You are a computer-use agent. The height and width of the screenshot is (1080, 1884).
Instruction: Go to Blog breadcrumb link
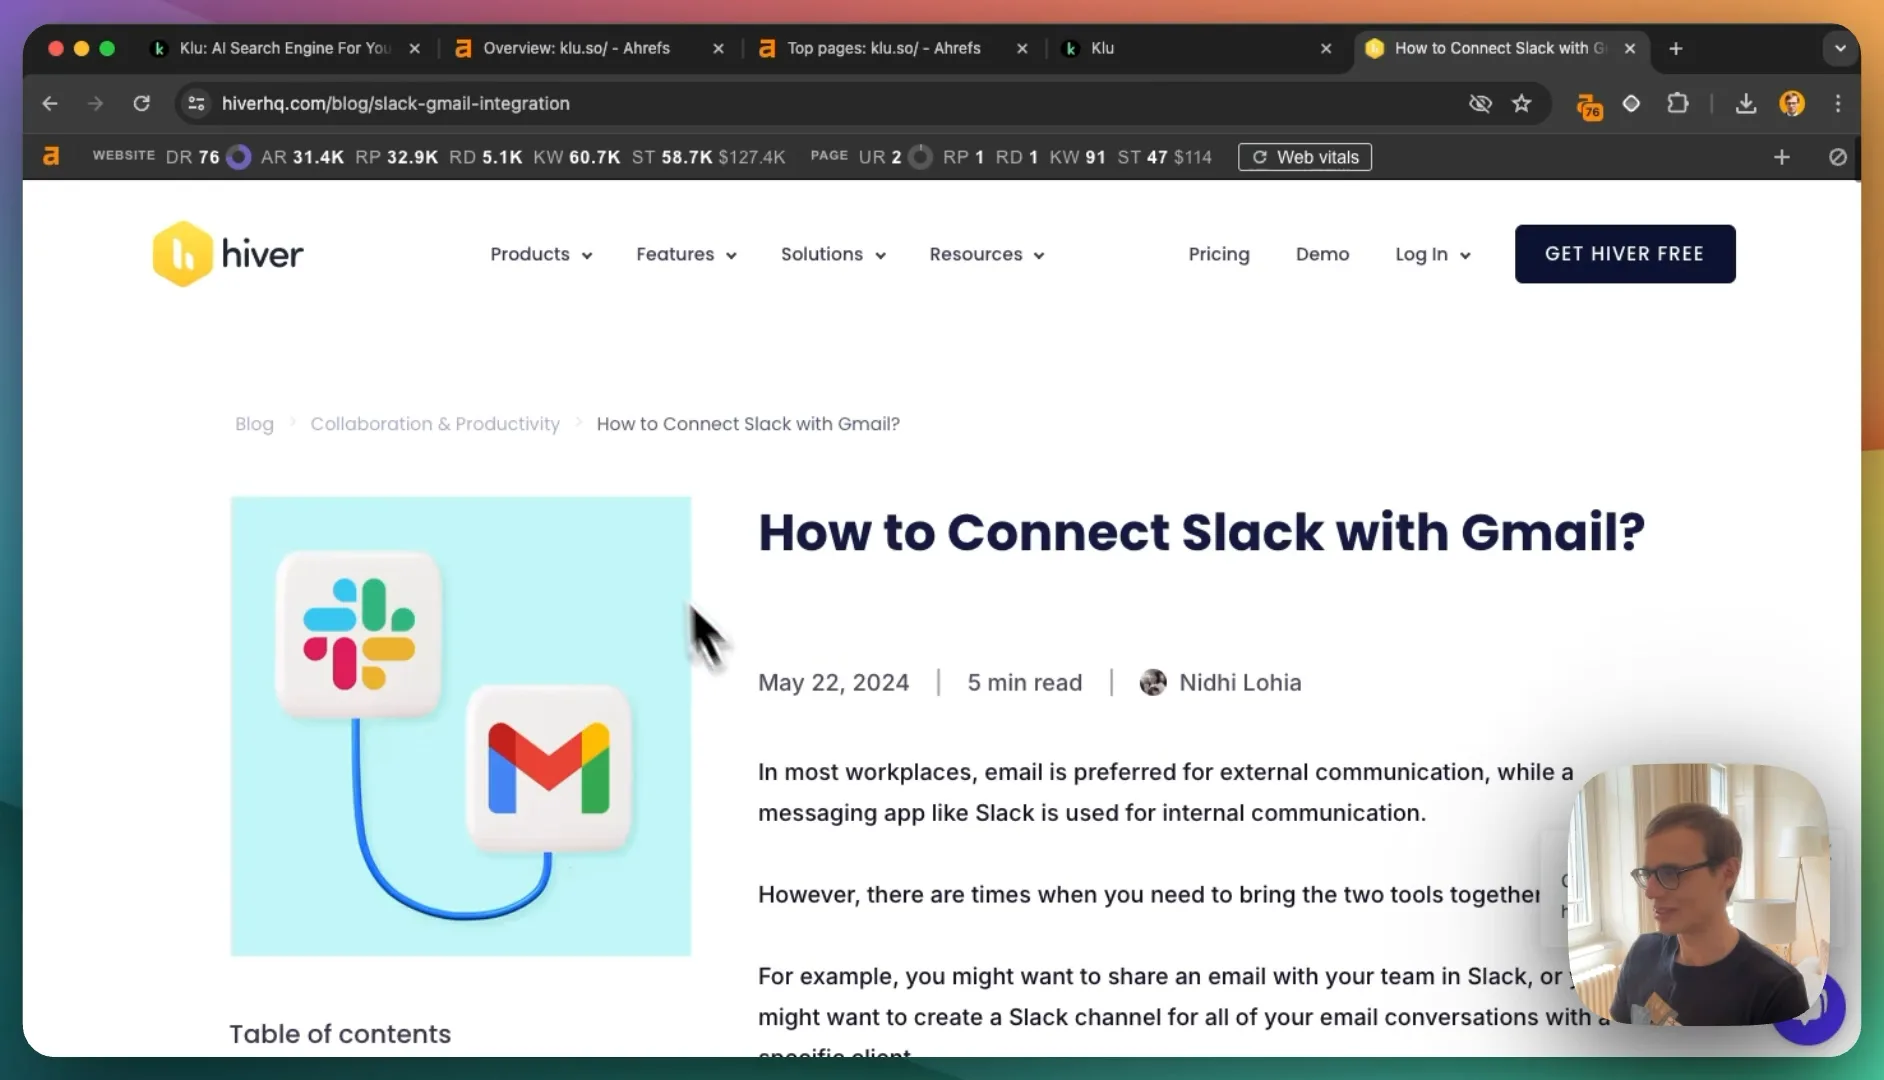254,424
